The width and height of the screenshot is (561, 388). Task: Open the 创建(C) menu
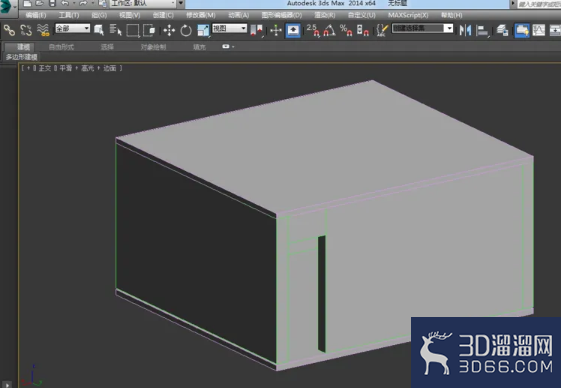coord(163,15)
